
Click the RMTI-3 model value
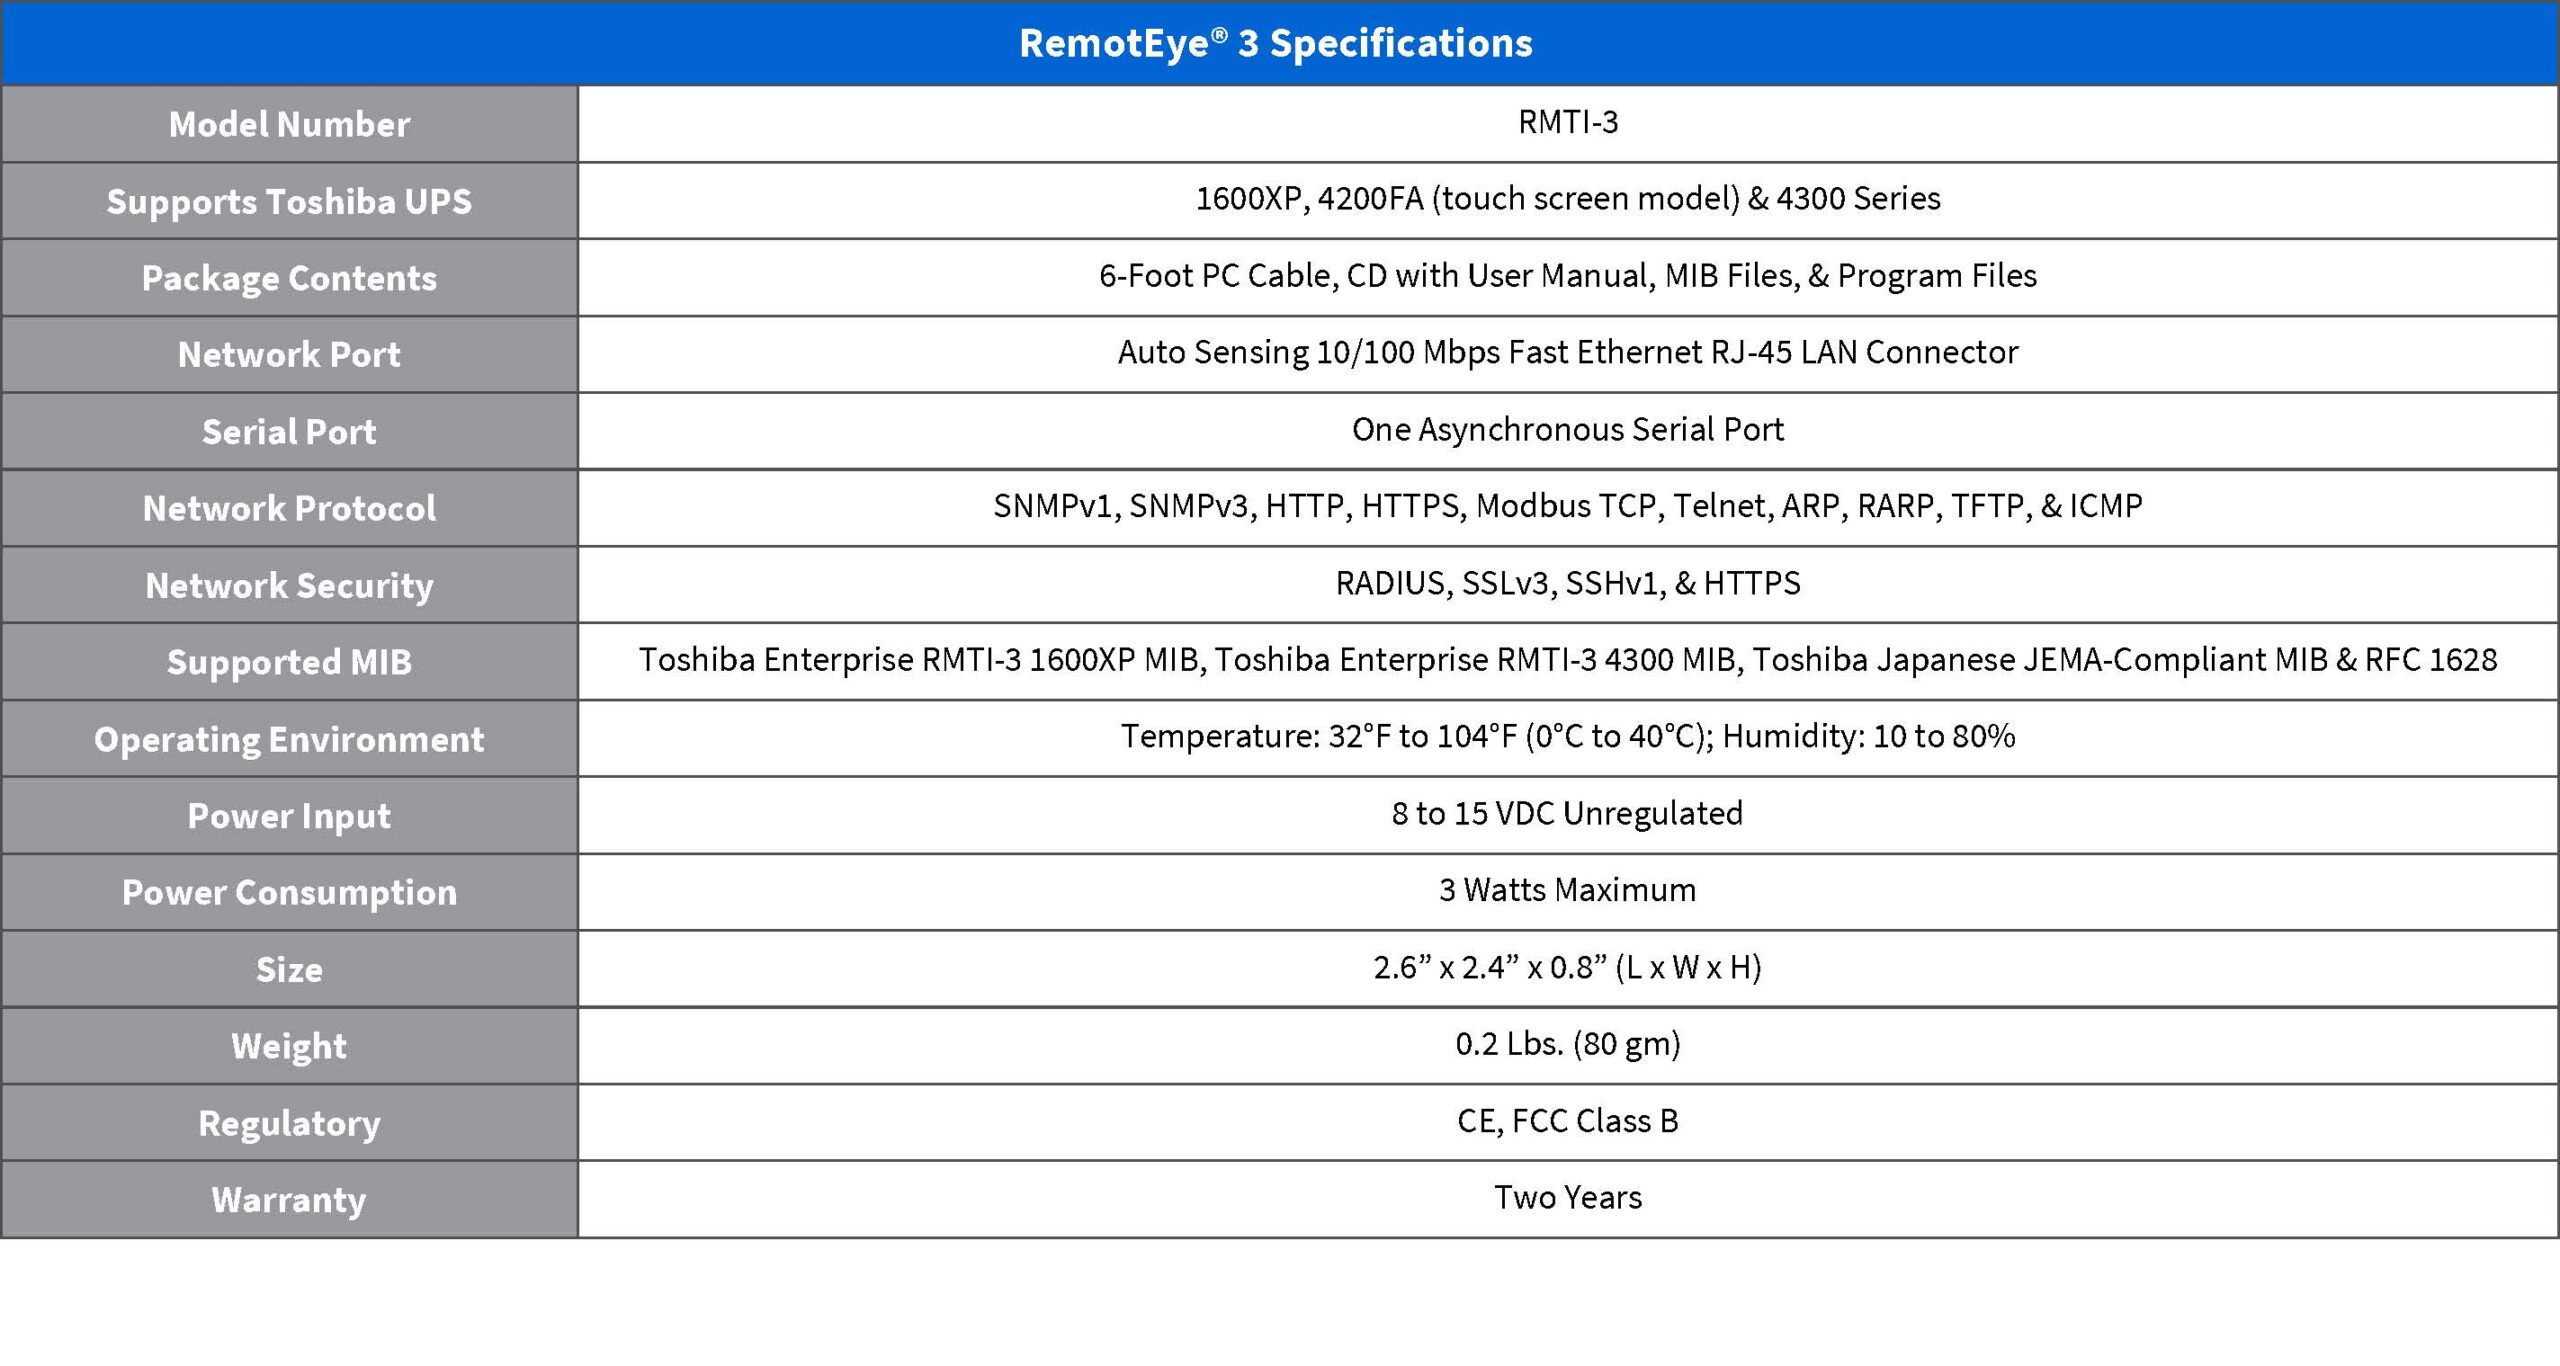pos(1567,122)
